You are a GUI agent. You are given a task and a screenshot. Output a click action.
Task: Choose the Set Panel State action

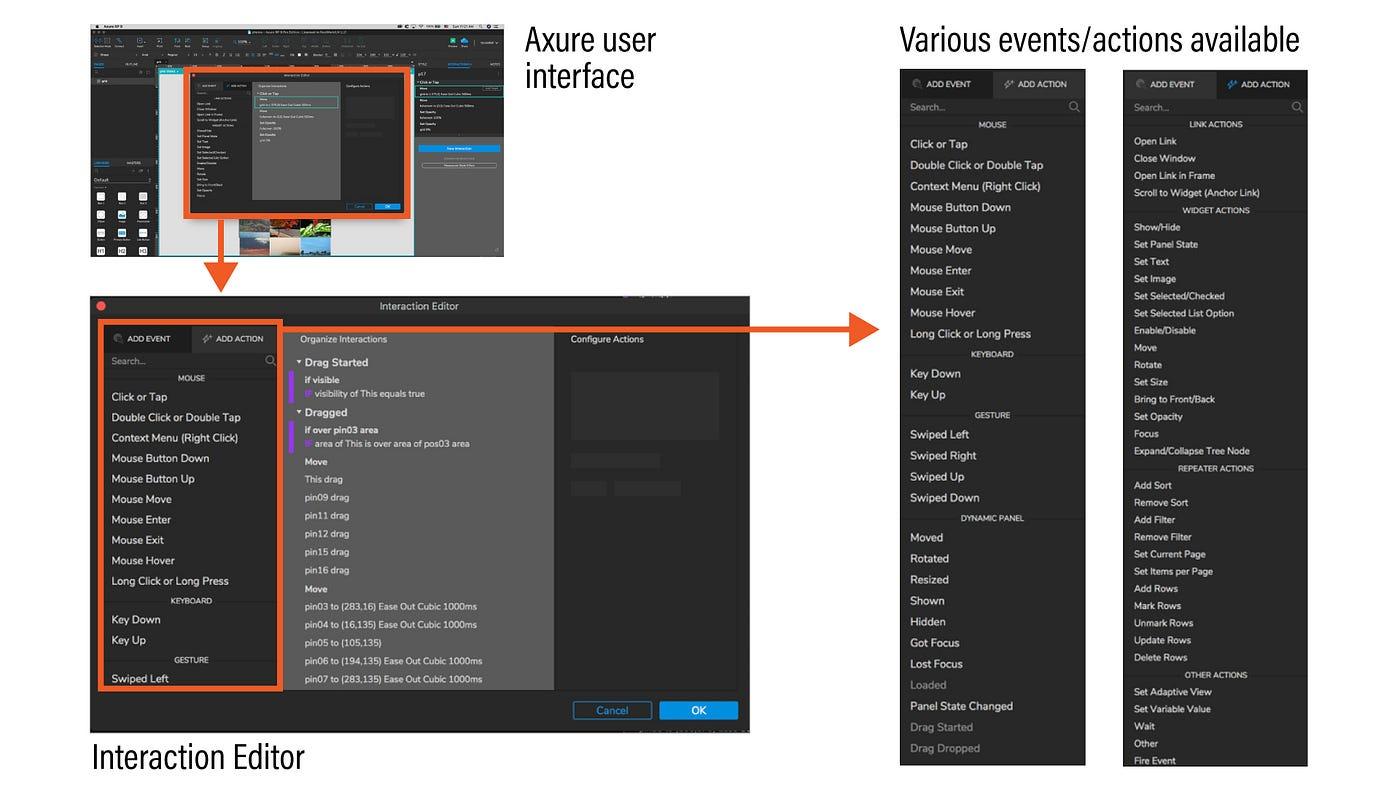(1165, 244)
